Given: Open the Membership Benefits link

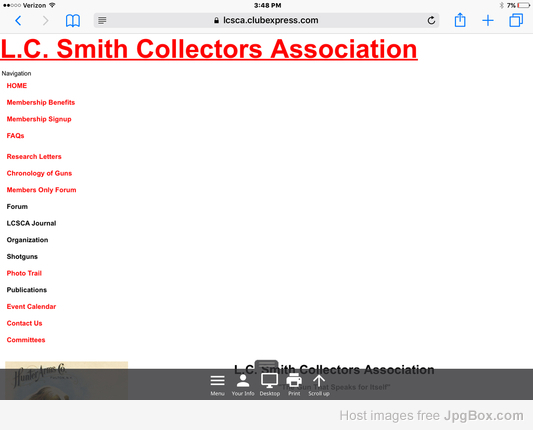Looking at the screenshot, I should pos(41,102).
